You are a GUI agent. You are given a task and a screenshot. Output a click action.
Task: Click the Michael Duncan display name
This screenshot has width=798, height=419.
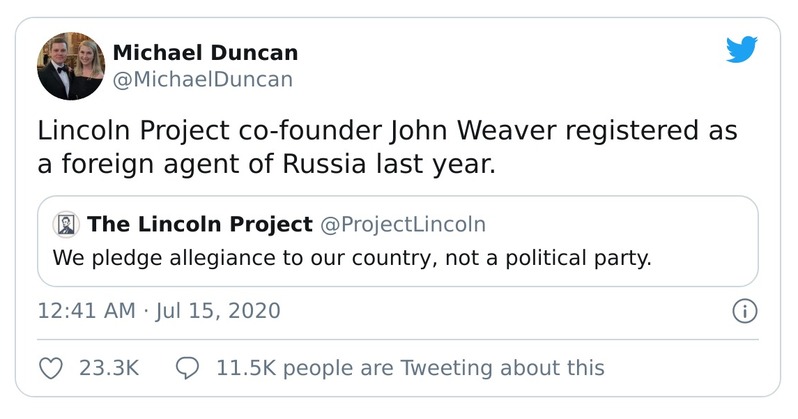[x=204, y=53]
